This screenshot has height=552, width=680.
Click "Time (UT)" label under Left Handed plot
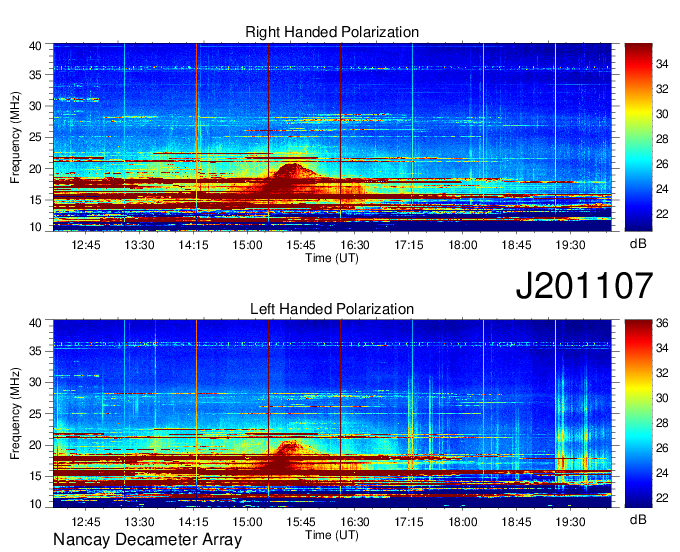(x=332, y=535)
